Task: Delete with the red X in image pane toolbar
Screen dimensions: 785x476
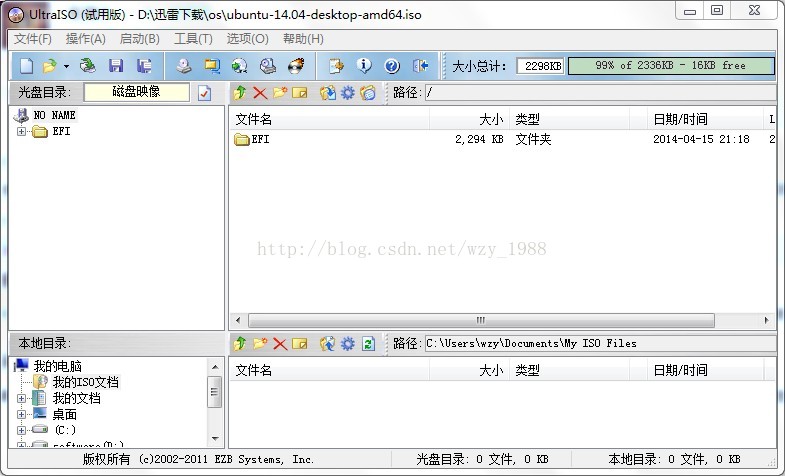Action: (x=260, y=93)
